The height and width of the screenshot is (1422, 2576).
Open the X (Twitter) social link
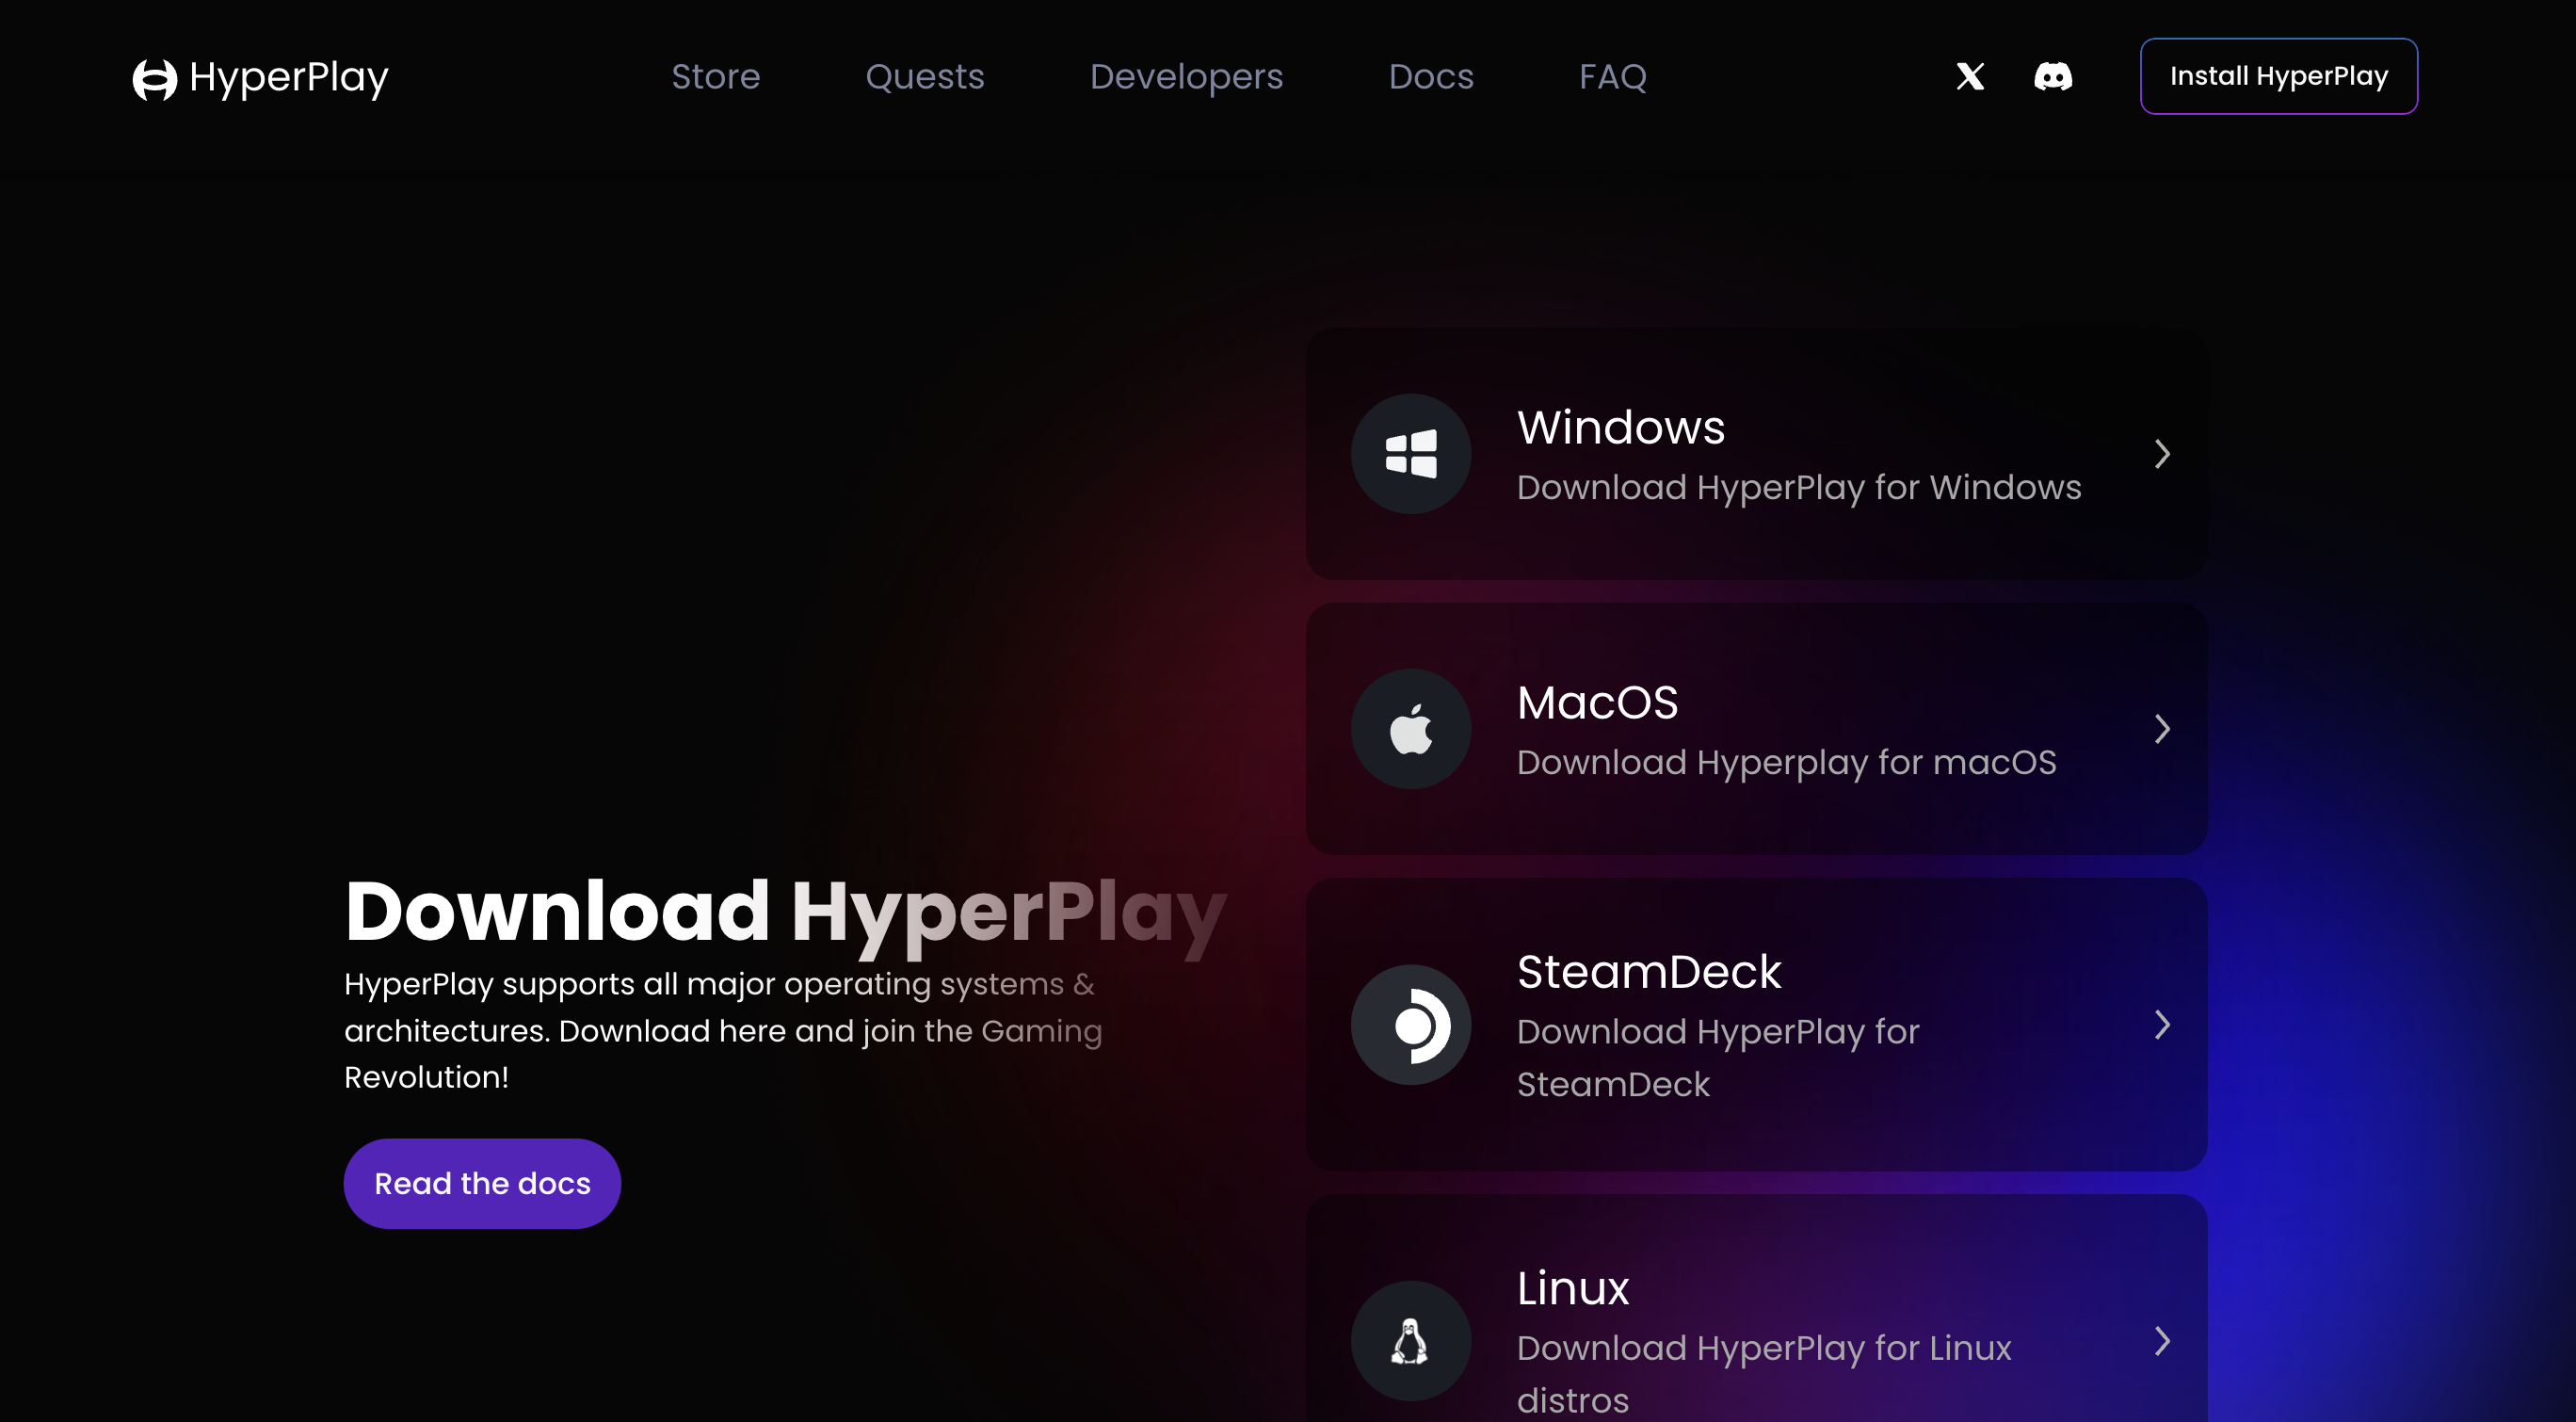1970,76
